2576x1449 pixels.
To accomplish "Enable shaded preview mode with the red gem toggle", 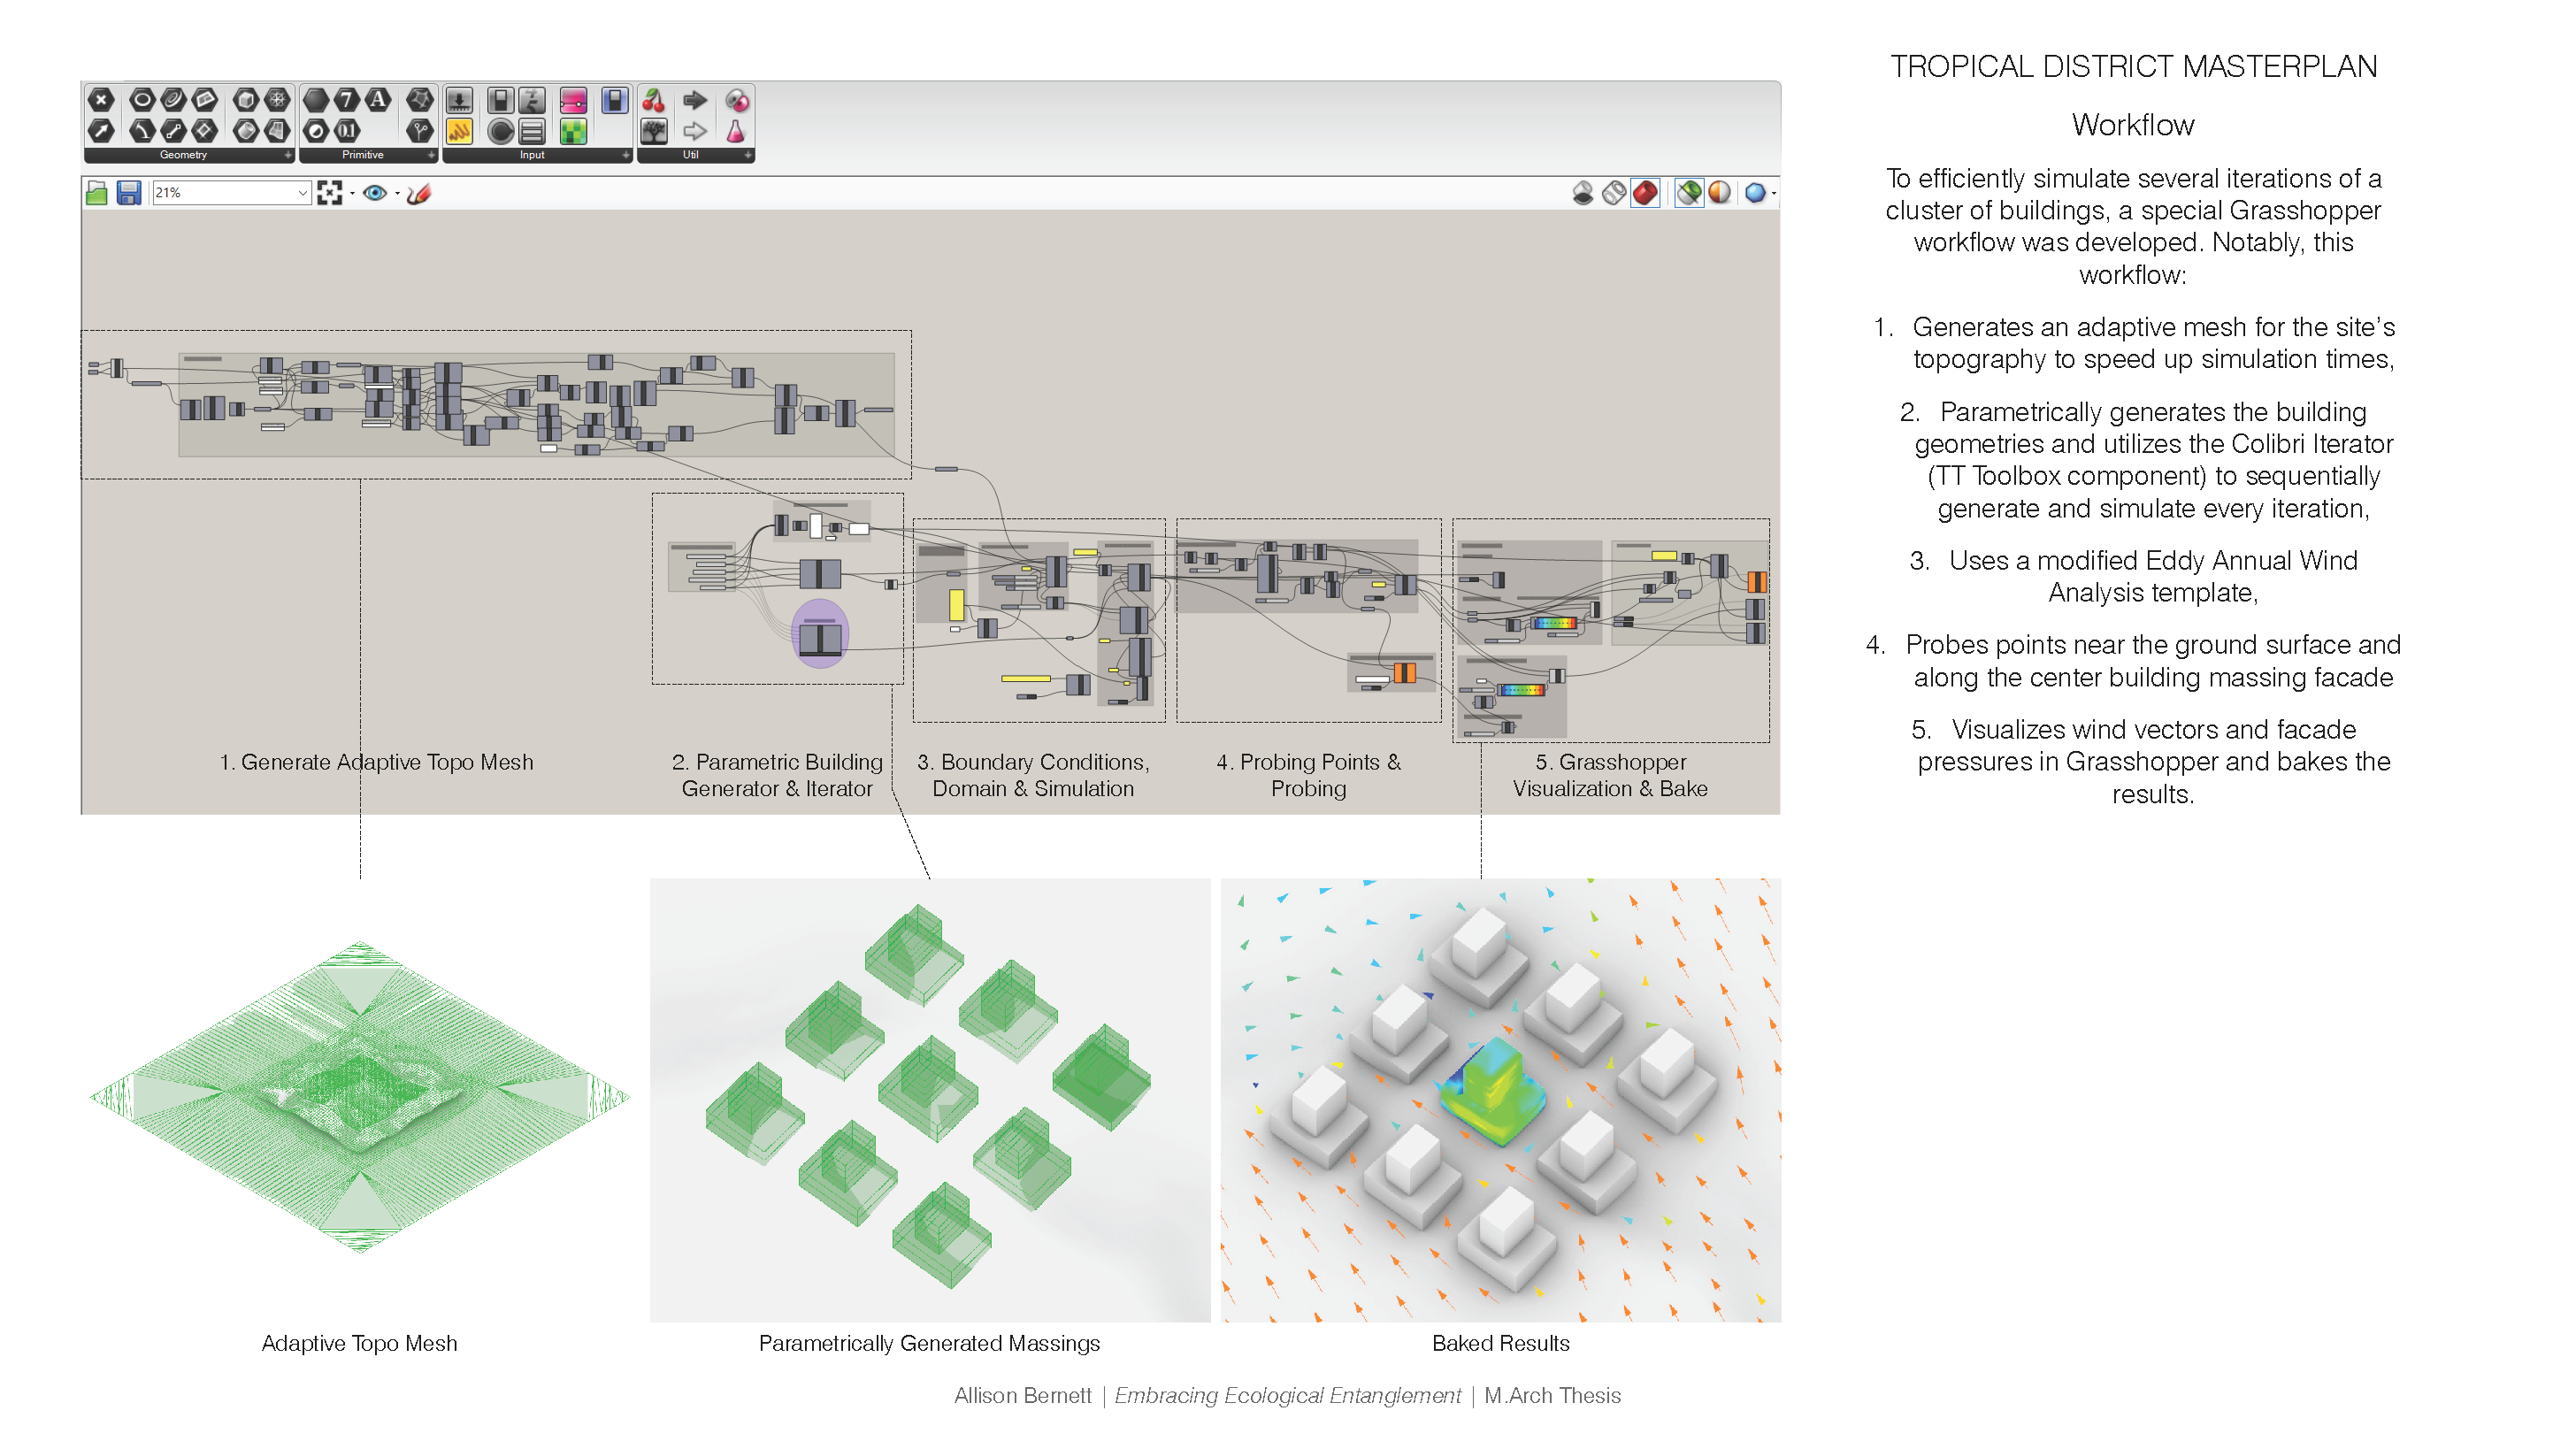I will (x=1645, y=192).
